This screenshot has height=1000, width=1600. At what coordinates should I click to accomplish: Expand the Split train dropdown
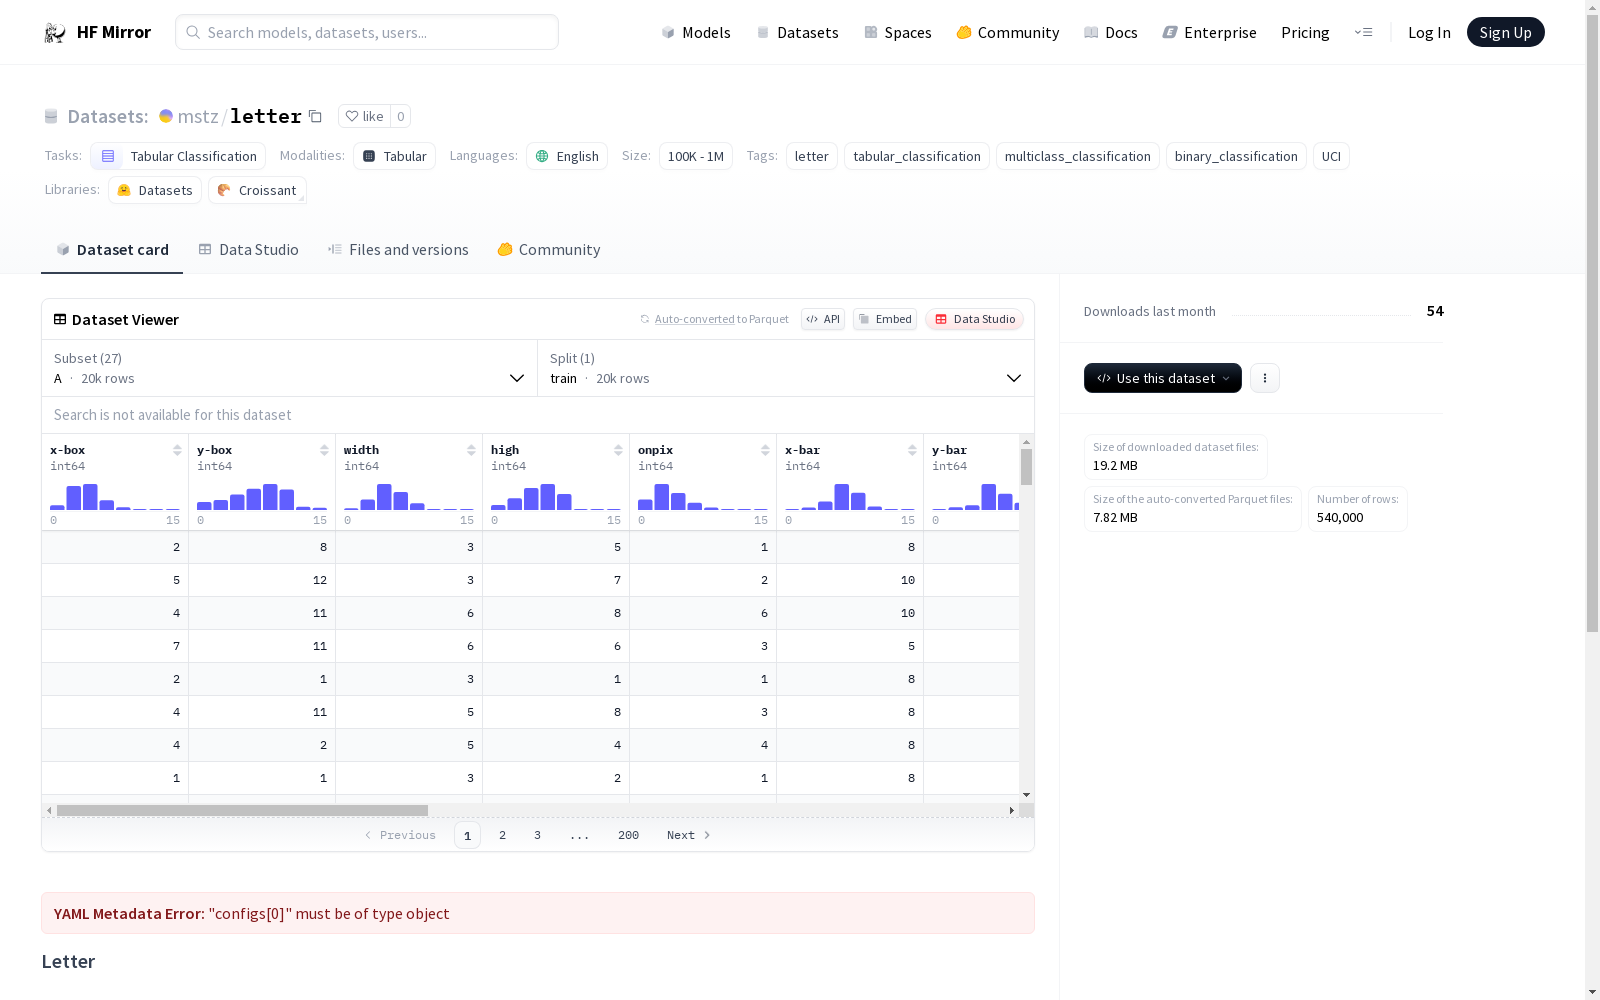click(x=786, y=368)
